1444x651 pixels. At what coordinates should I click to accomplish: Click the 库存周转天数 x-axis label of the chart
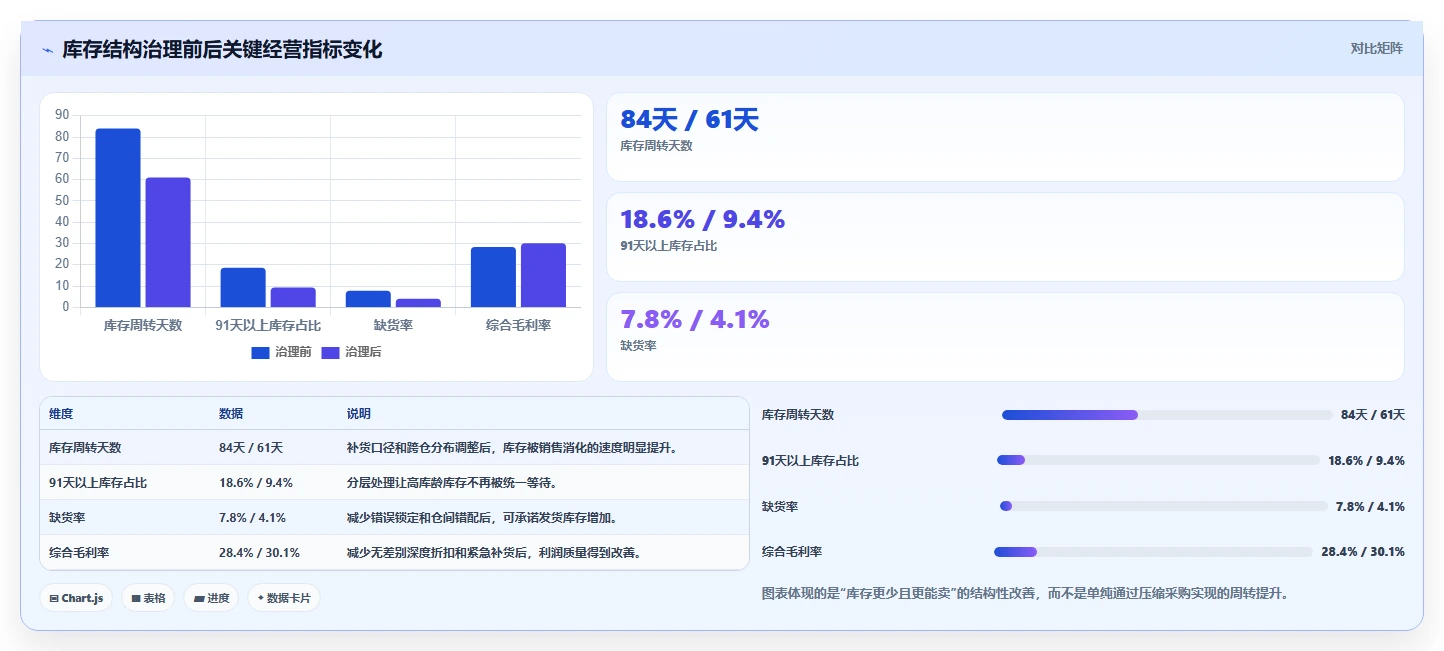(143, 325)
